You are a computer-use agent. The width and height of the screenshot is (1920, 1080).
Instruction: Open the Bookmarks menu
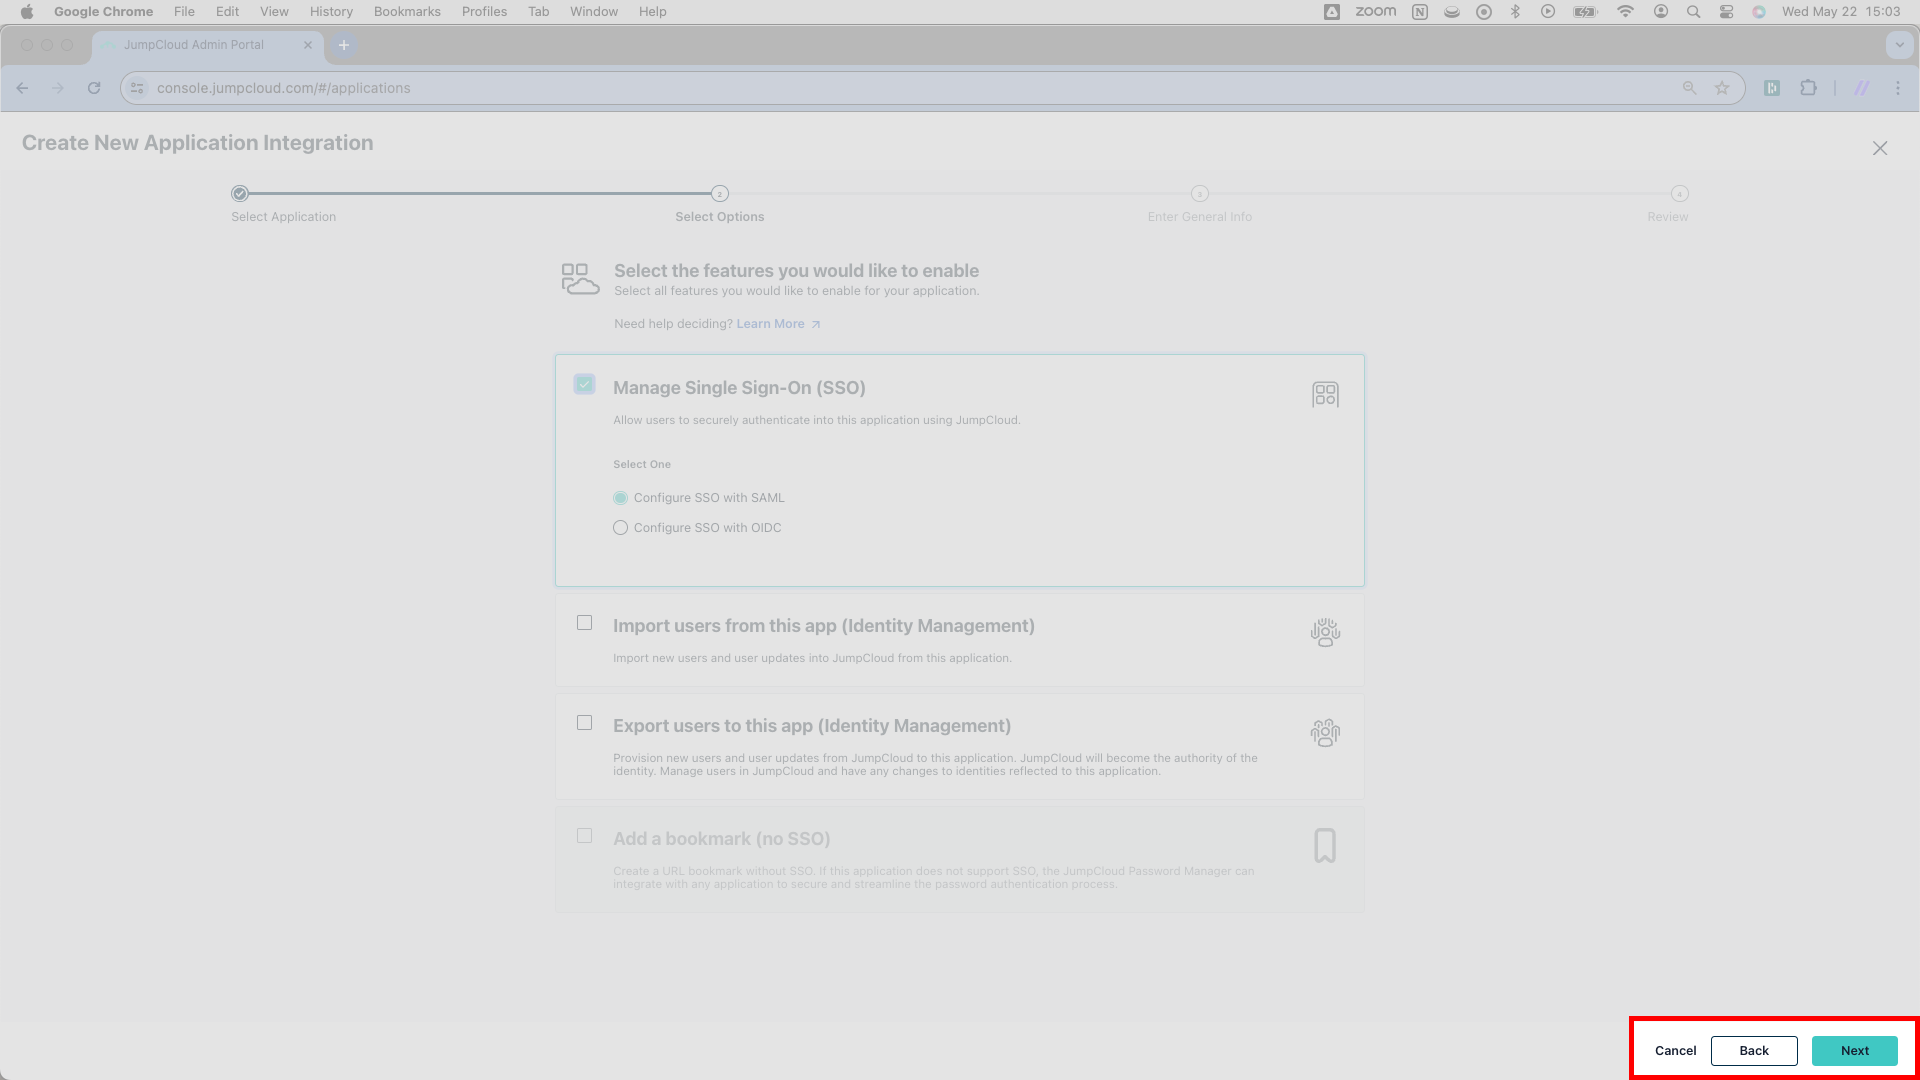coord(407,12)
